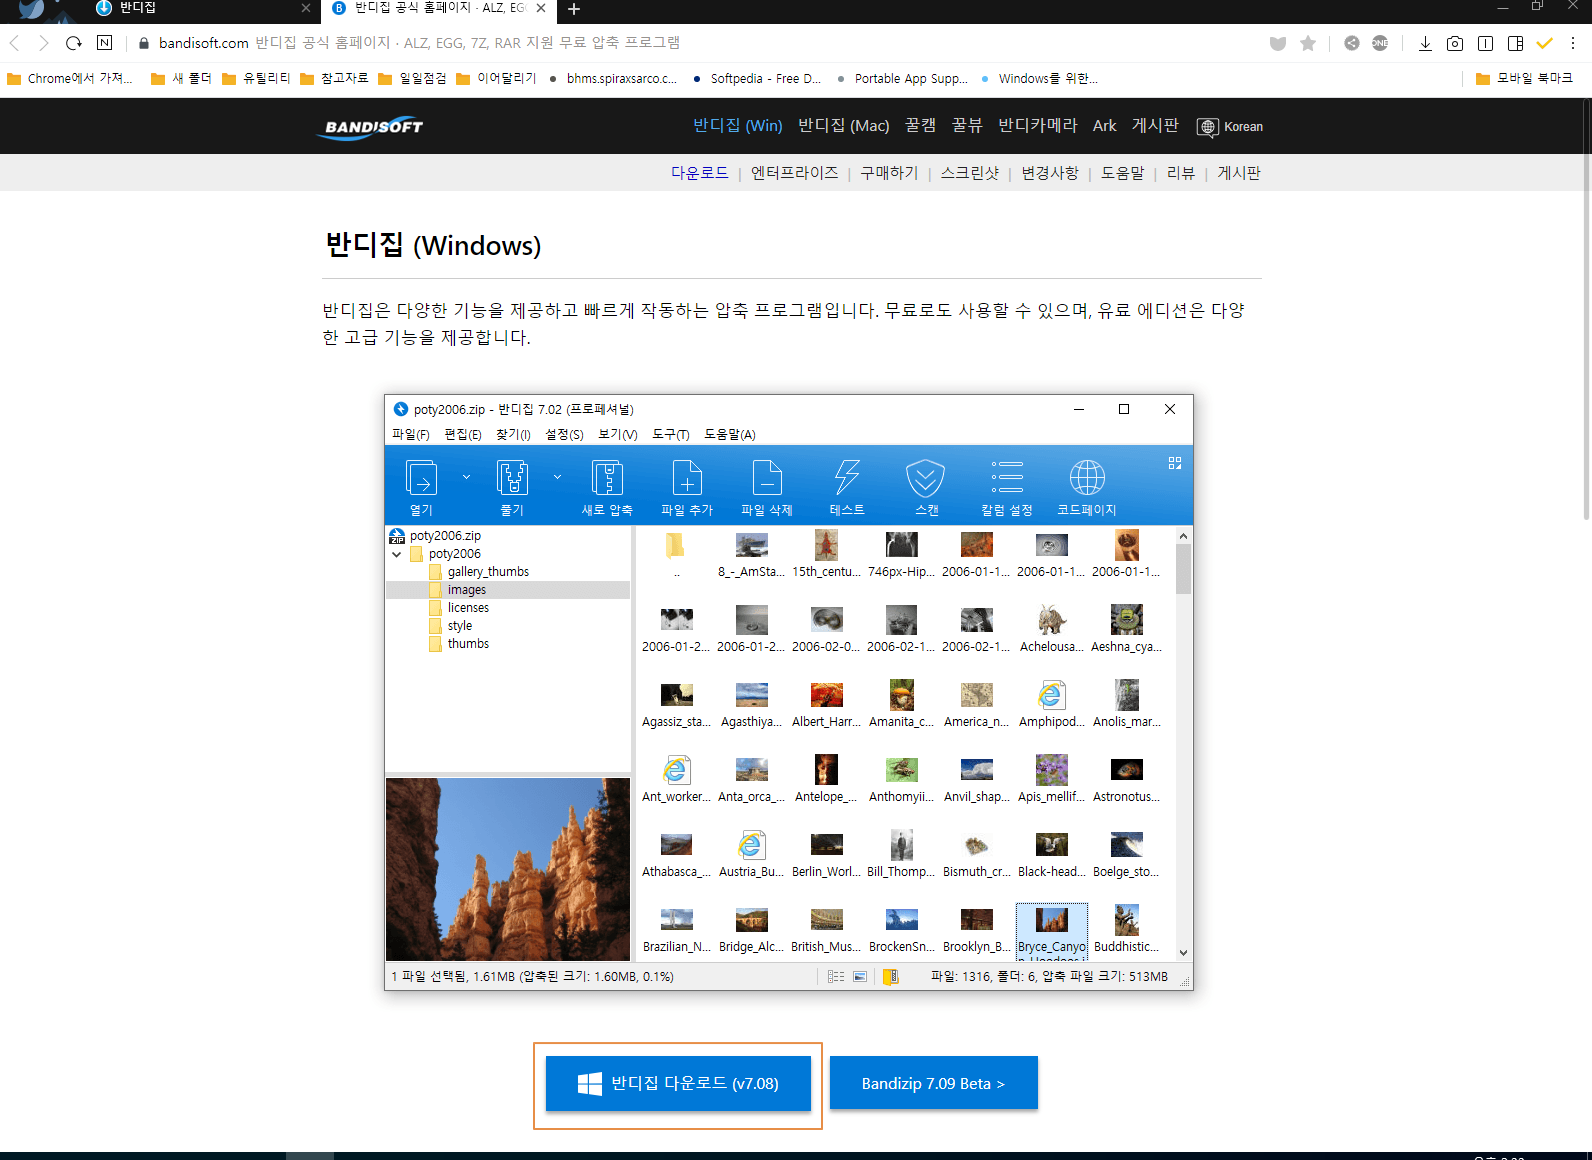Open the 설정(S) menu
This screenshot has width=1592, height=1160.
[564, 434]
